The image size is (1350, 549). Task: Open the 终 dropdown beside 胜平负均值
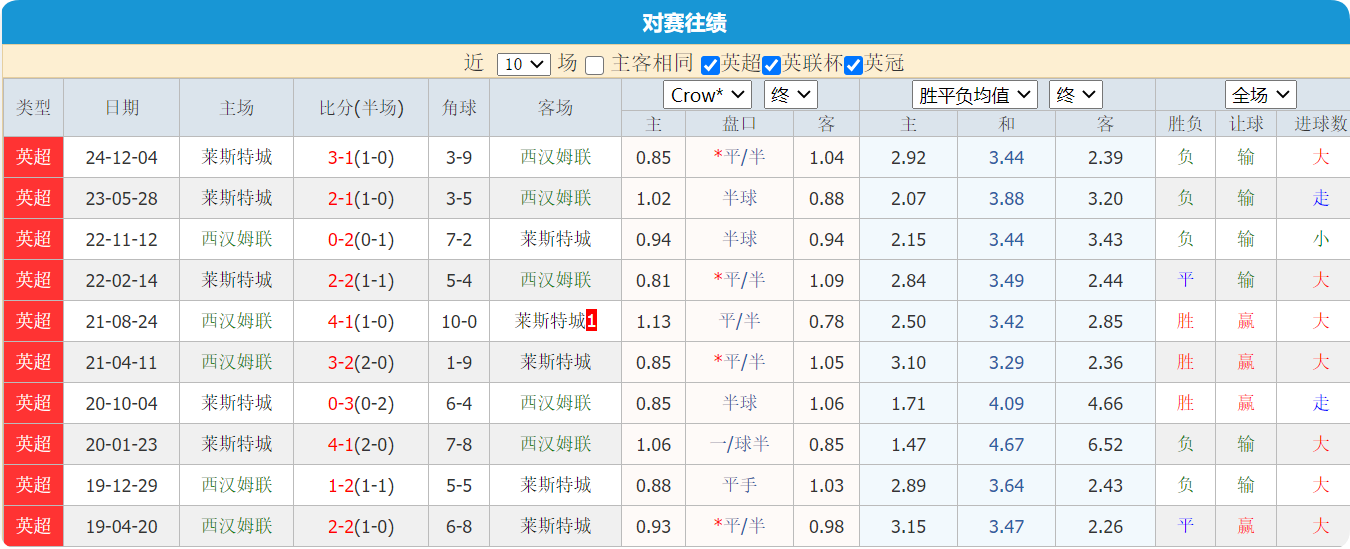pyautogui.click(x=1076, y=95)
